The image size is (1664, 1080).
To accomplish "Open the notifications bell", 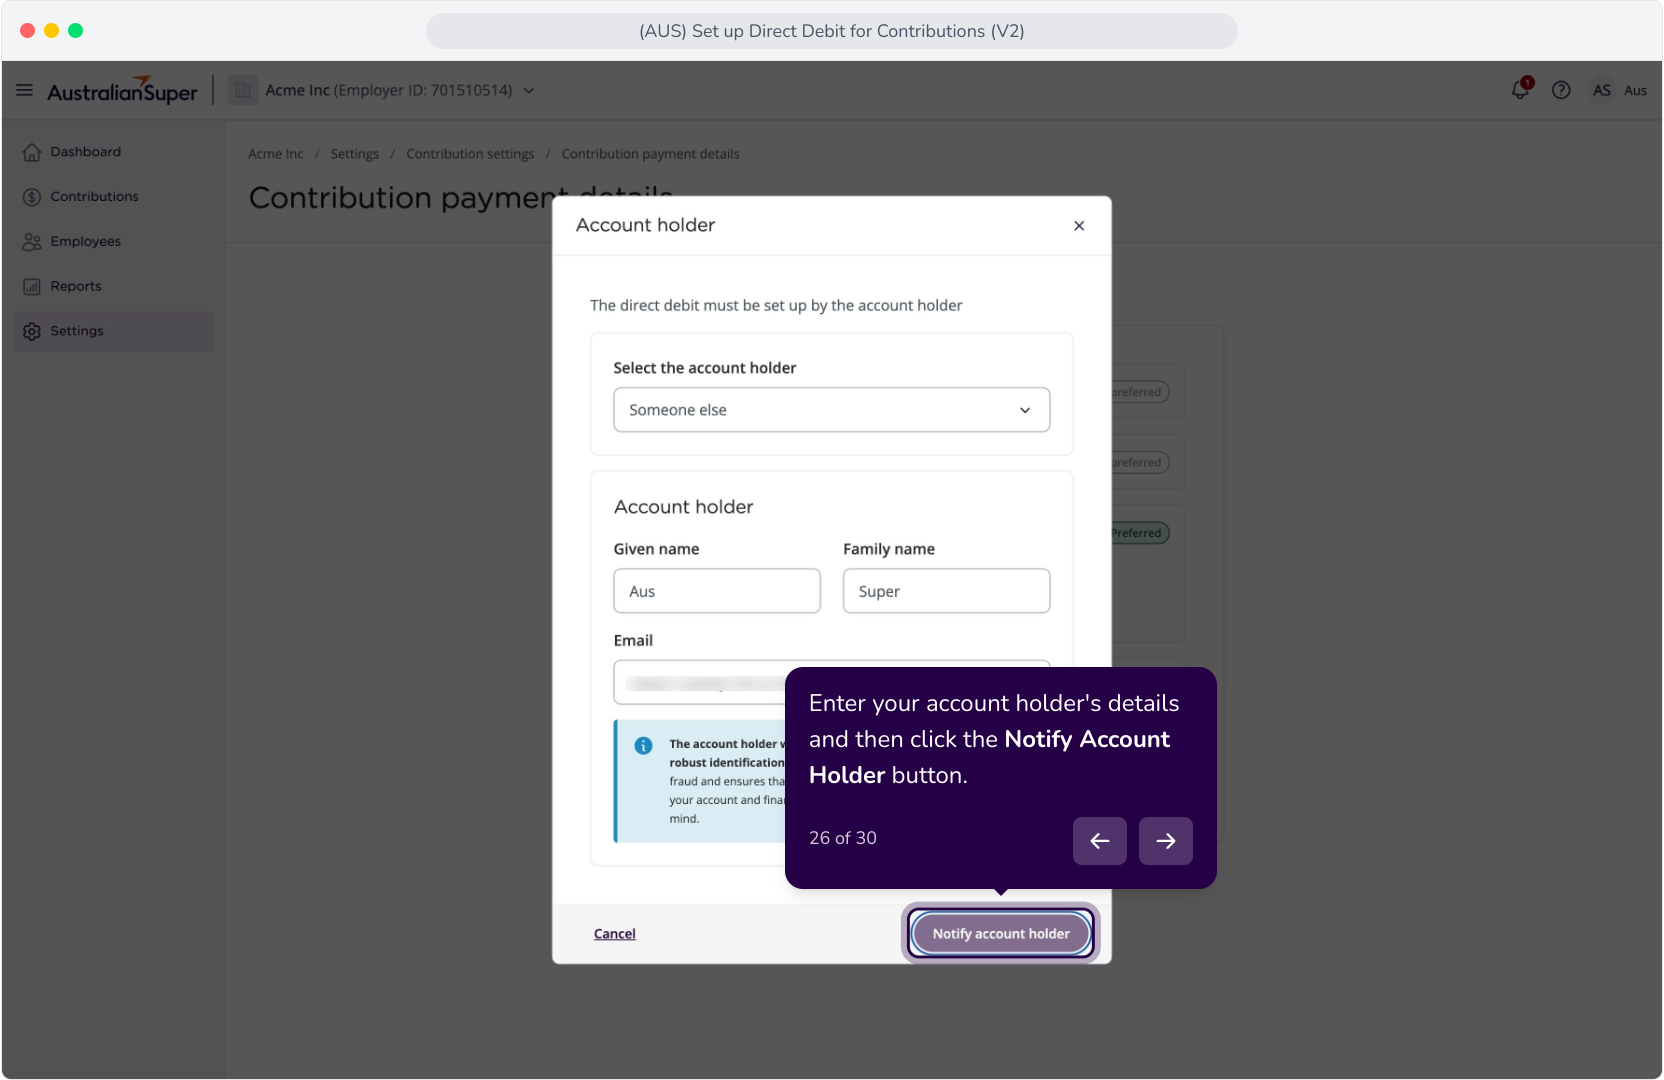I will pyautogui.click(x=1520, y=90).
